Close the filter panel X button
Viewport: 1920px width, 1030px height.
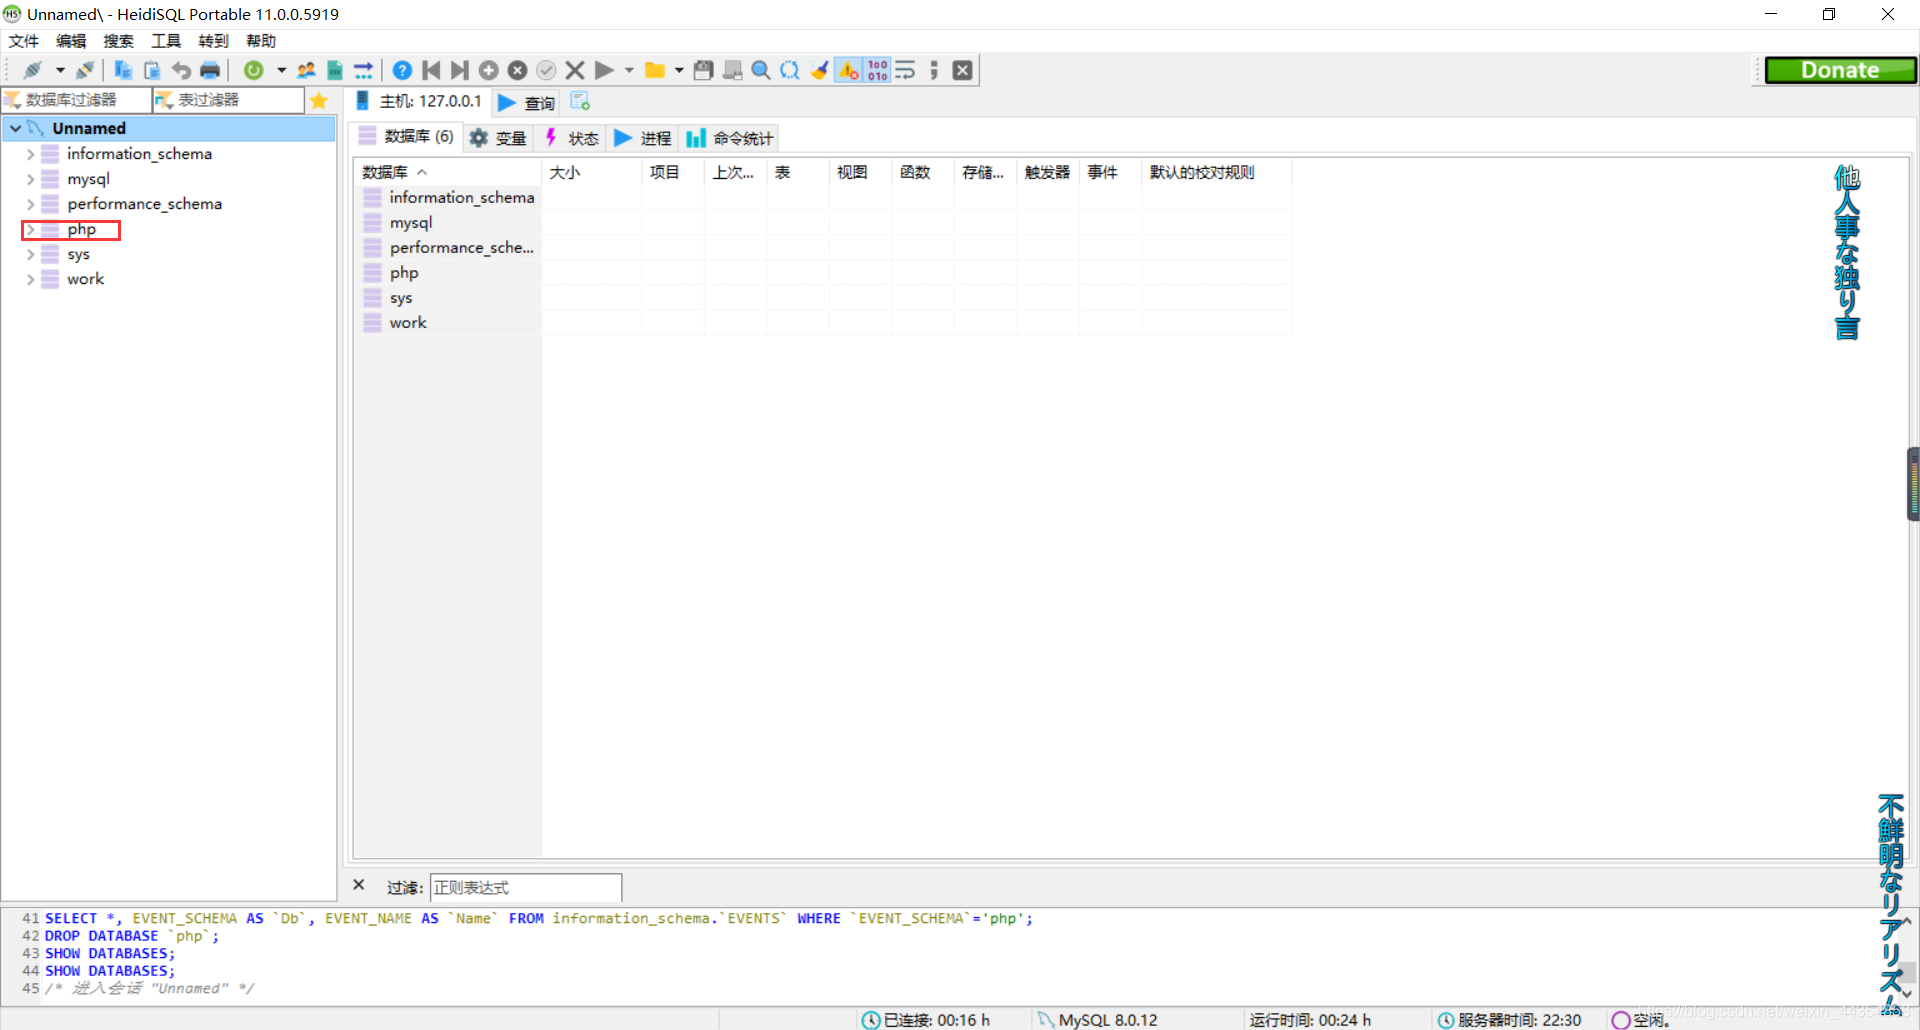click(359, 885)
